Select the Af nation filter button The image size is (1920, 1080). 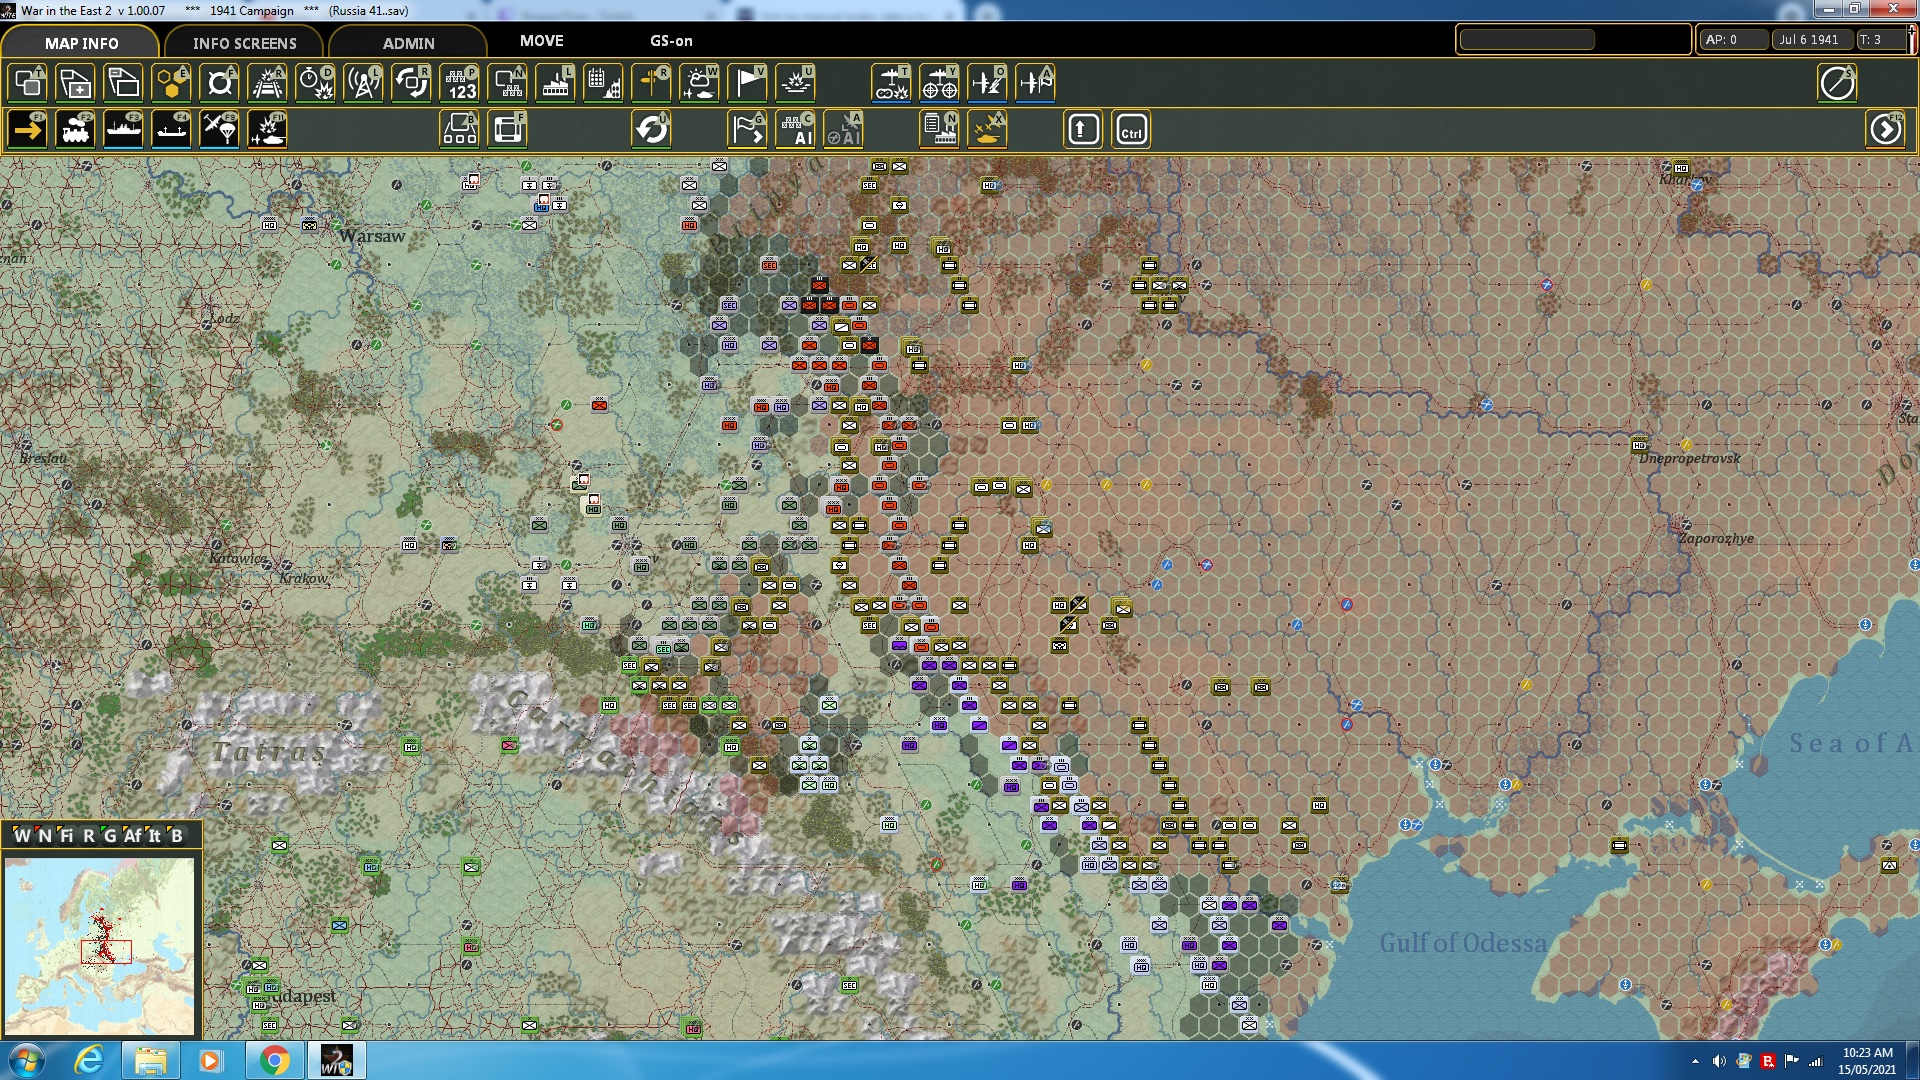tap(133, 835)
